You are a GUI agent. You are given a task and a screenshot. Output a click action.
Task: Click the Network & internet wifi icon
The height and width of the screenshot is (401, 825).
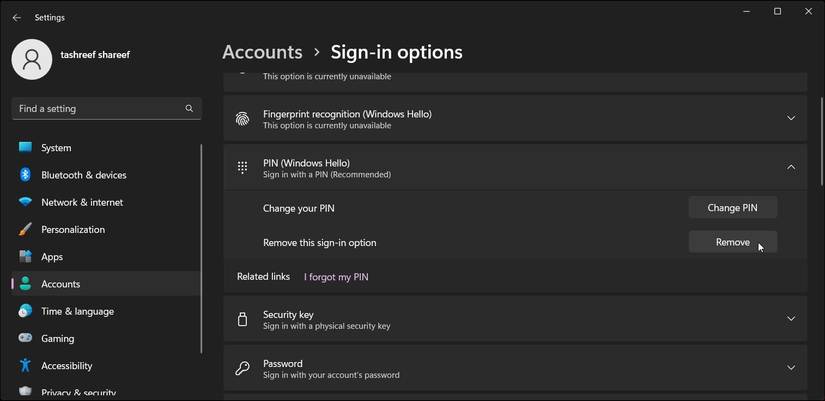coord(25,202)
